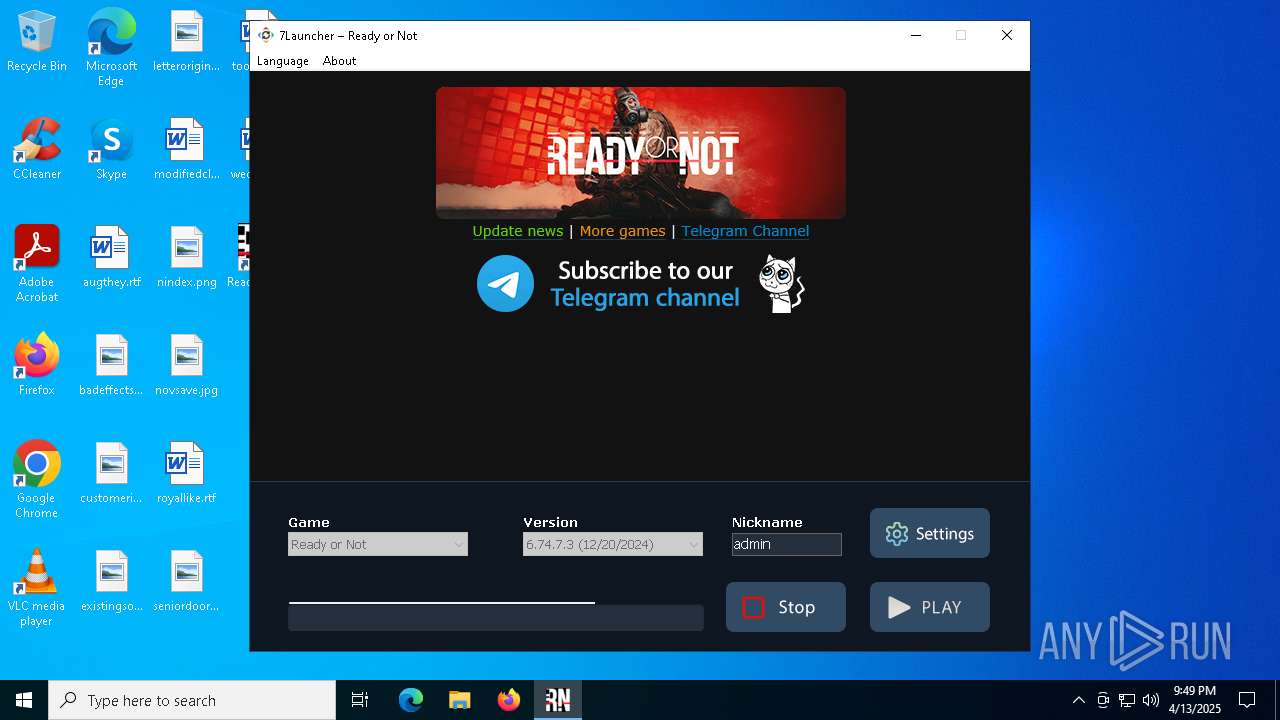Click the Ready or Not banner image
Image resolution: width=1280 pixels, height=720 pixels.
[x=641, y=153]
